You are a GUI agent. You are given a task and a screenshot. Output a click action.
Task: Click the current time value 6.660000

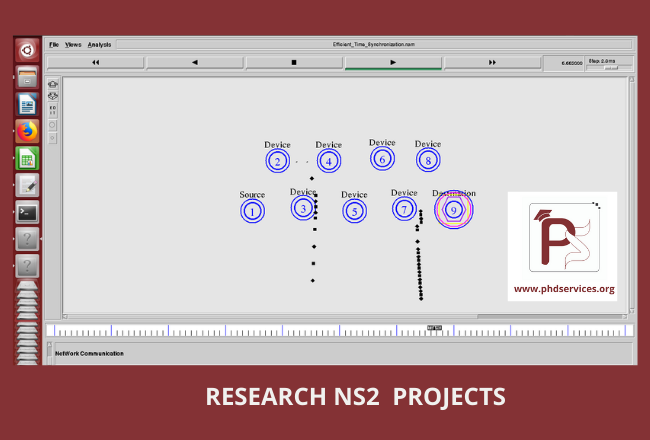pyautogui.click(x=572, y=63)
